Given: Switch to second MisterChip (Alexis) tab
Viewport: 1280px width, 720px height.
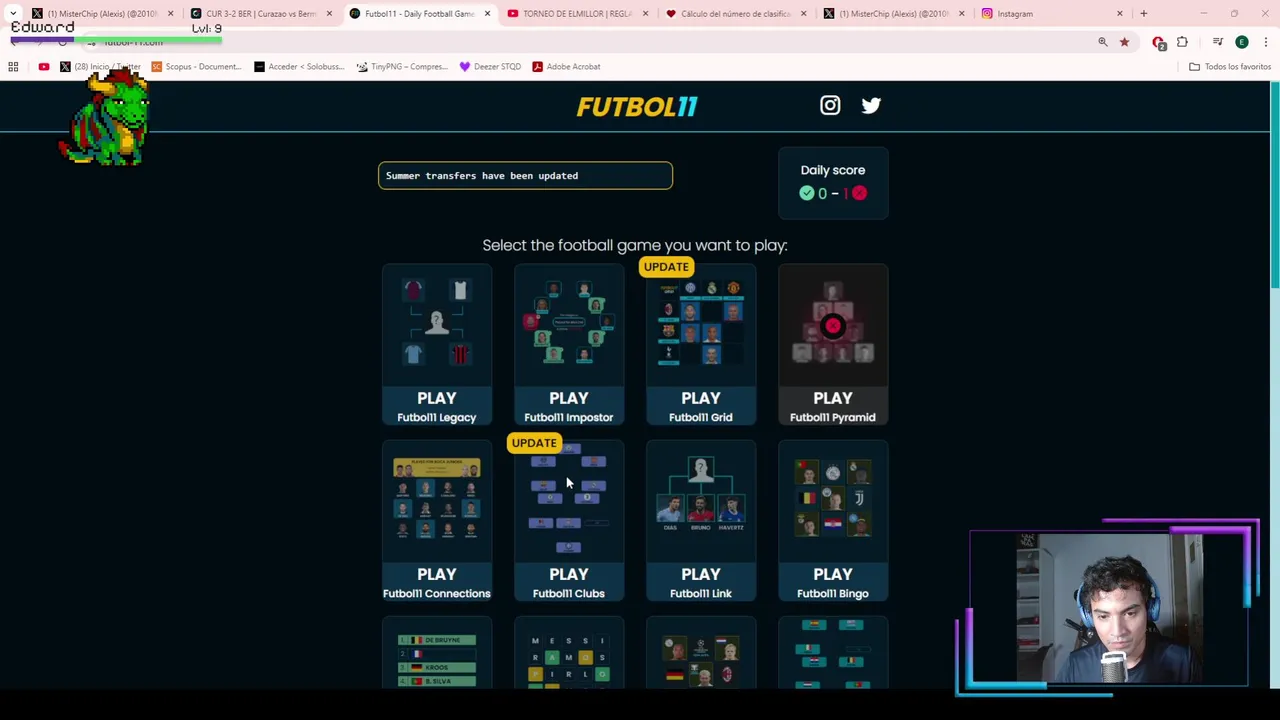Looking at the screenshot, I should [893, 14].
